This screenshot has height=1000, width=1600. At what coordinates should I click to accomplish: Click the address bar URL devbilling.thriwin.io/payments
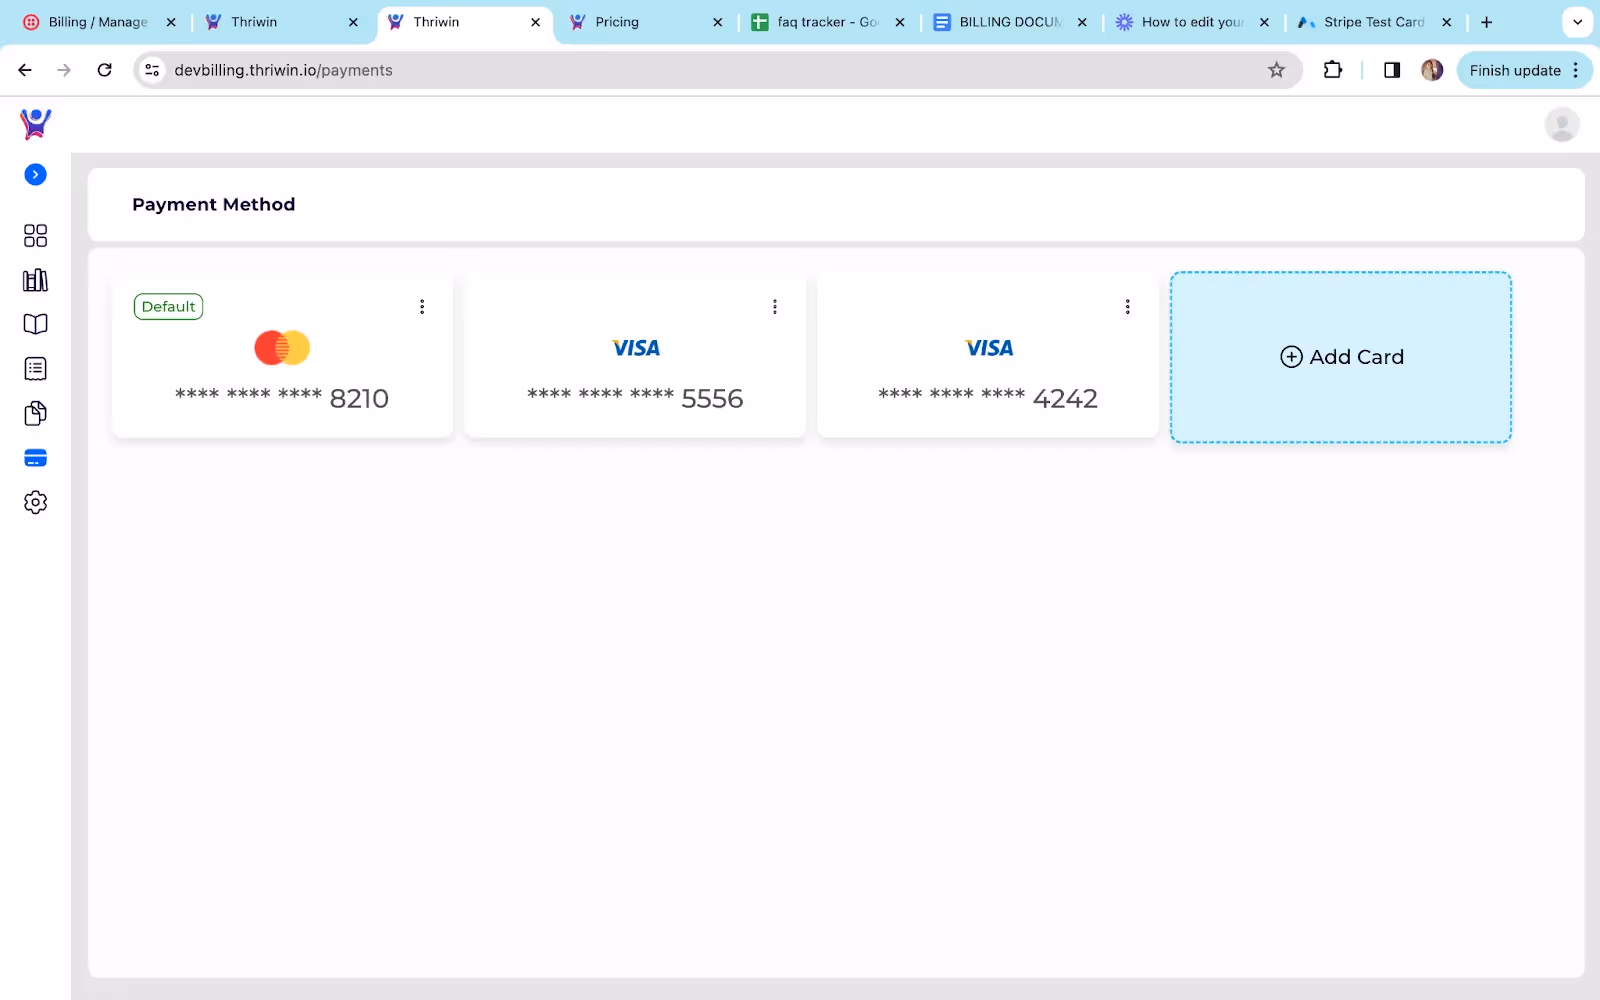click(283, 70)
